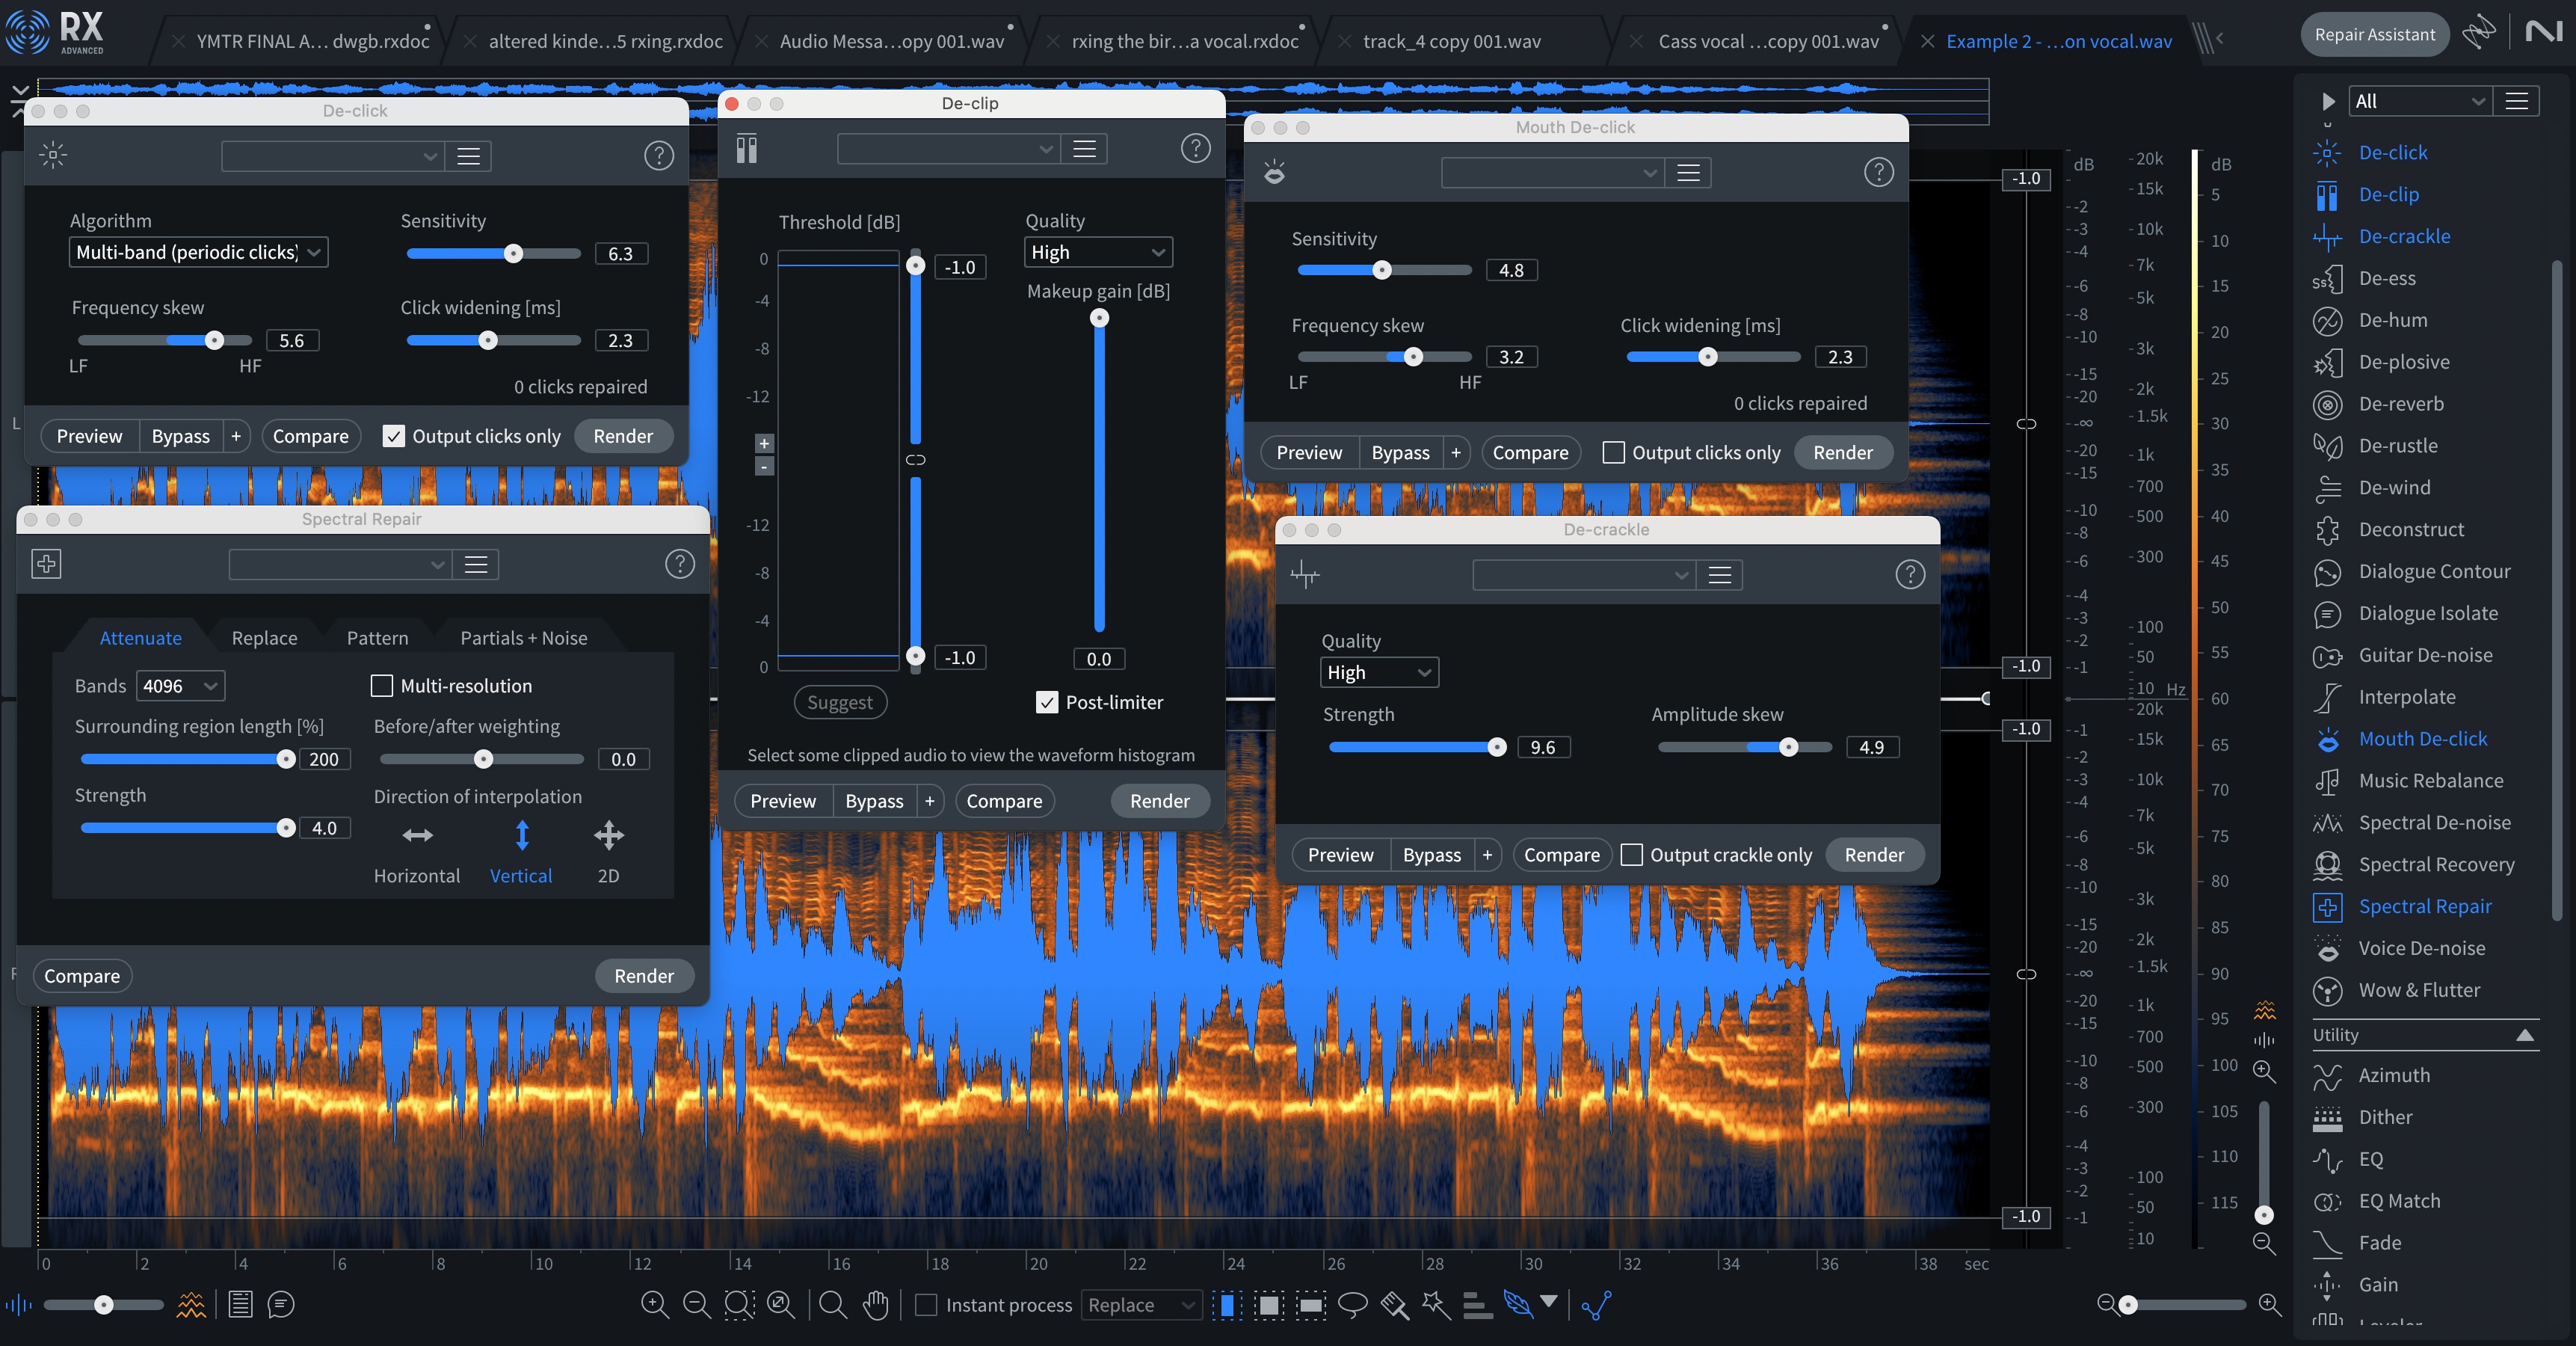Open the Guitar De-noise module

tap(2425, 655)
